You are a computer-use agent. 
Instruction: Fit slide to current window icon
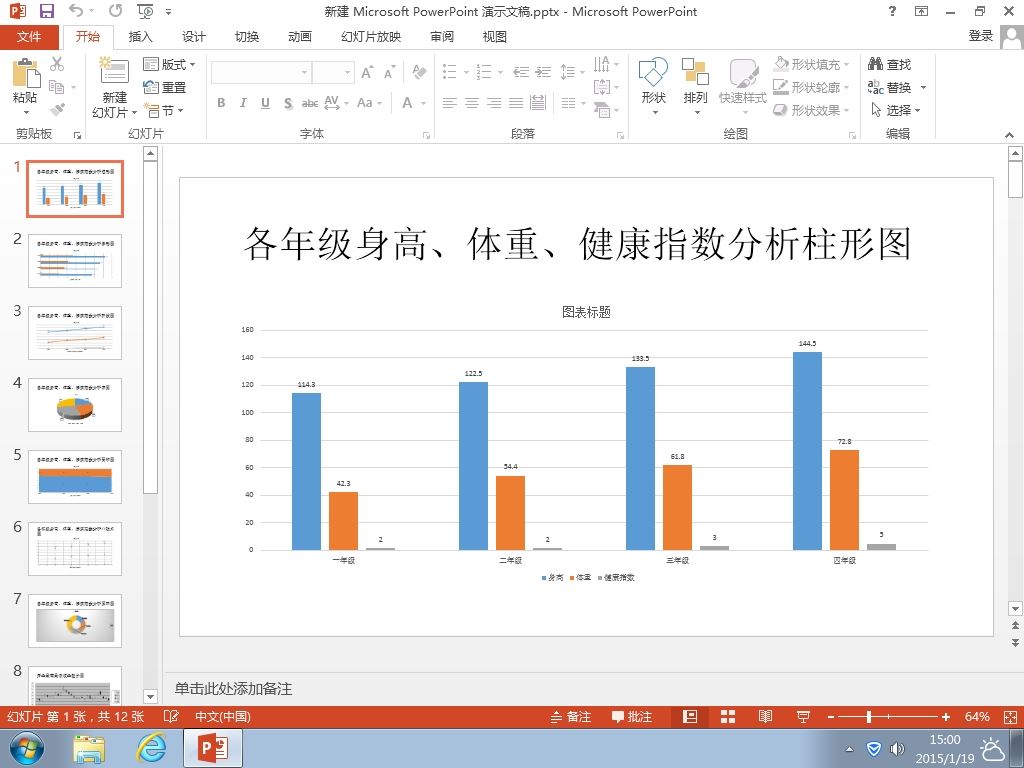1010,717
